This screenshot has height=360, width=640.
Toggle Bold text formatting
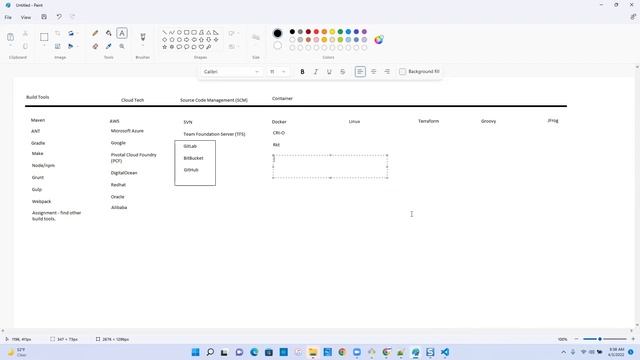pyautogui.click(x=302, y=71)
